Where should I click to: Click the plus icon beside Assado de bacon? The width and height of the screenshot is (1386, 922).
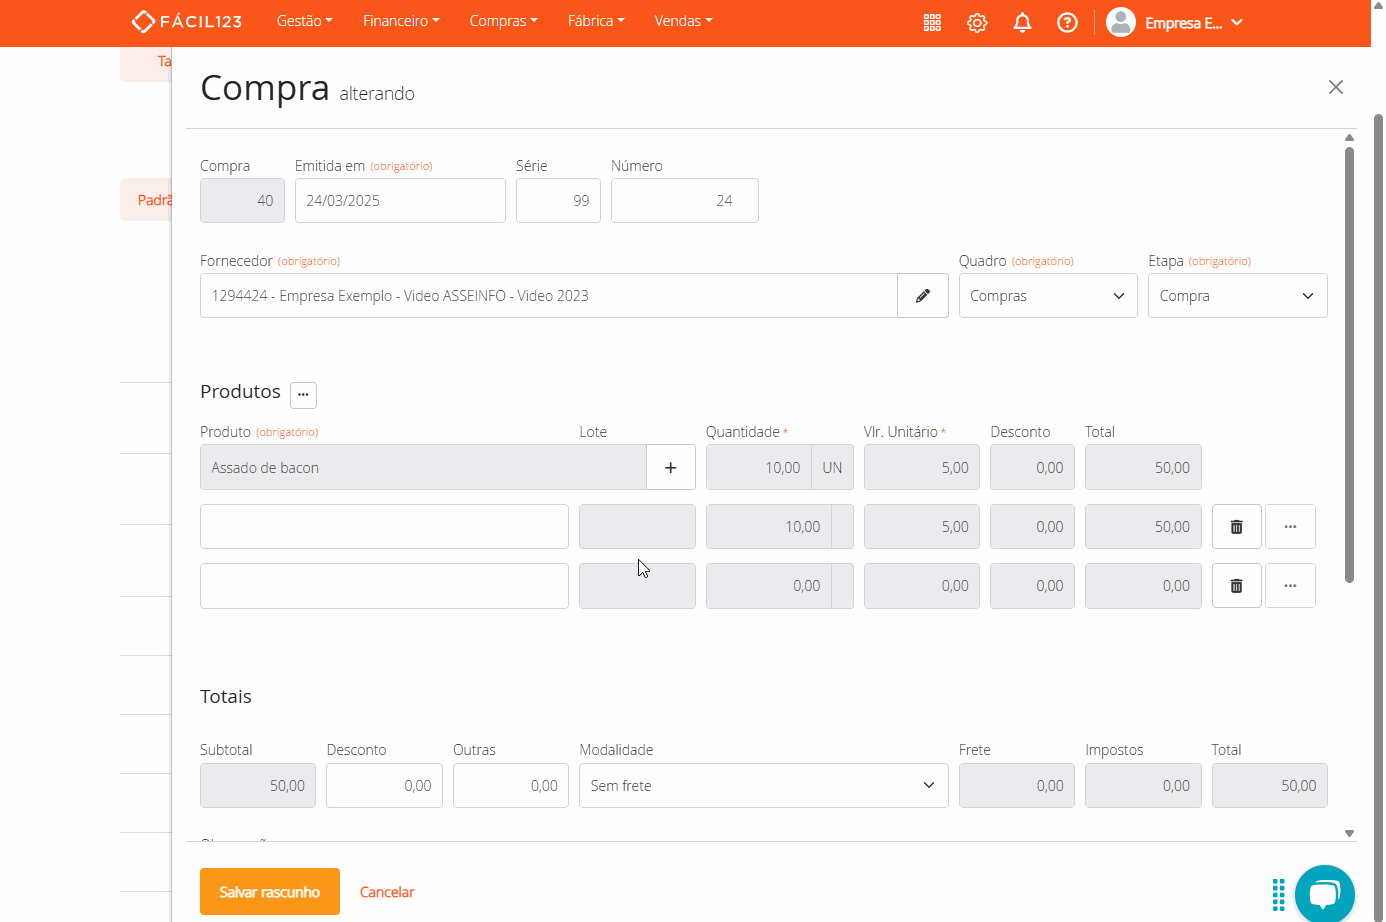[670, 468]
